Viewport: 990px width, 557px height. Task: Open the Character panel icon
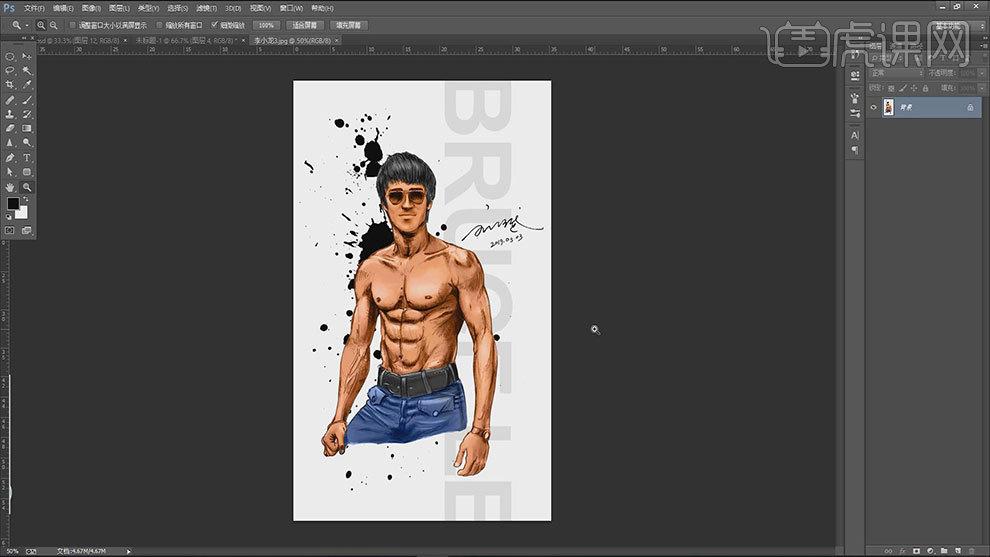point(855,134)
